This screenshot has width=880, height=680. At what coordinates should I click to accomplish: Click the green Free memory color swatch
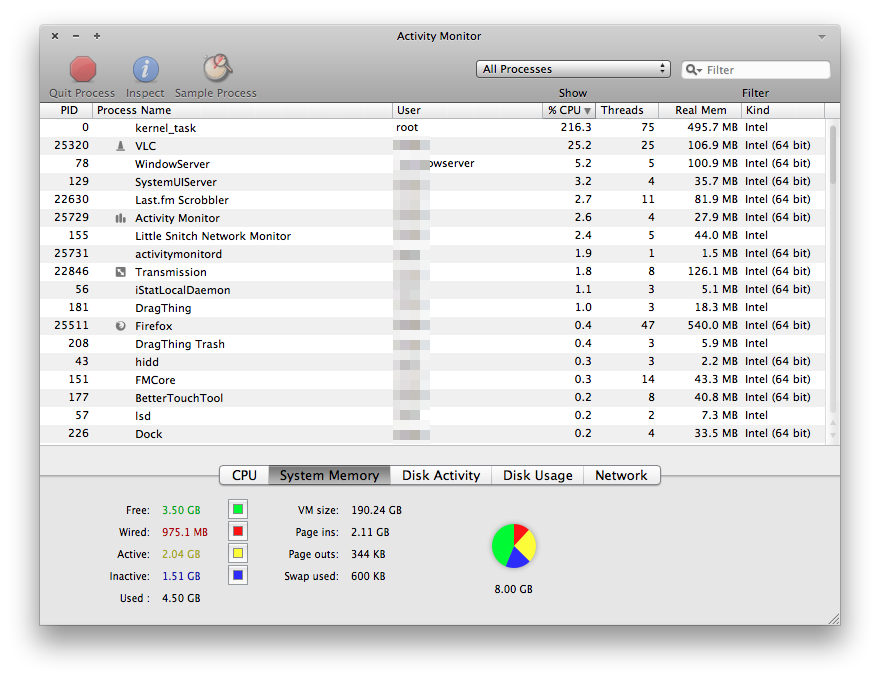pos(238,509)
